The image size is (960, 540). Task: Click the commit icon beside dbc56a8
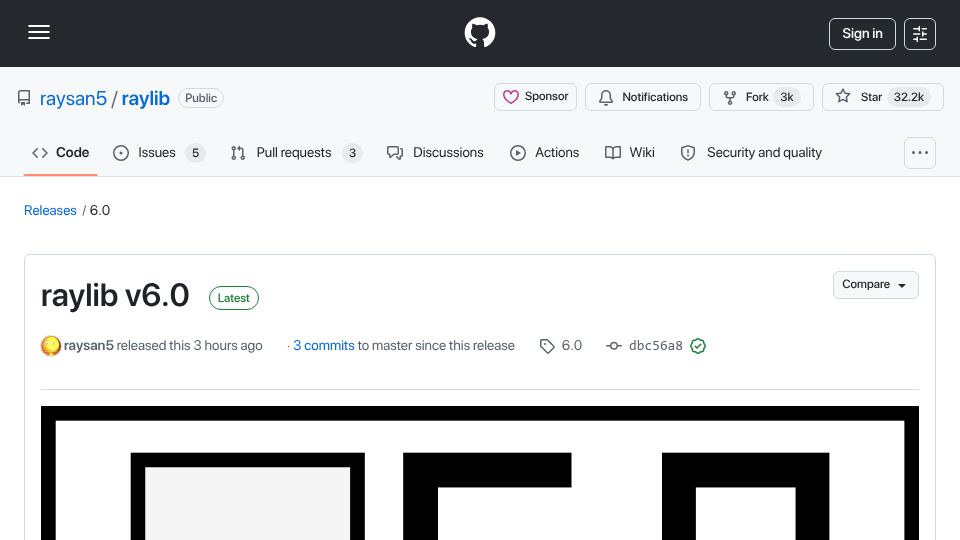pos(613,346)
